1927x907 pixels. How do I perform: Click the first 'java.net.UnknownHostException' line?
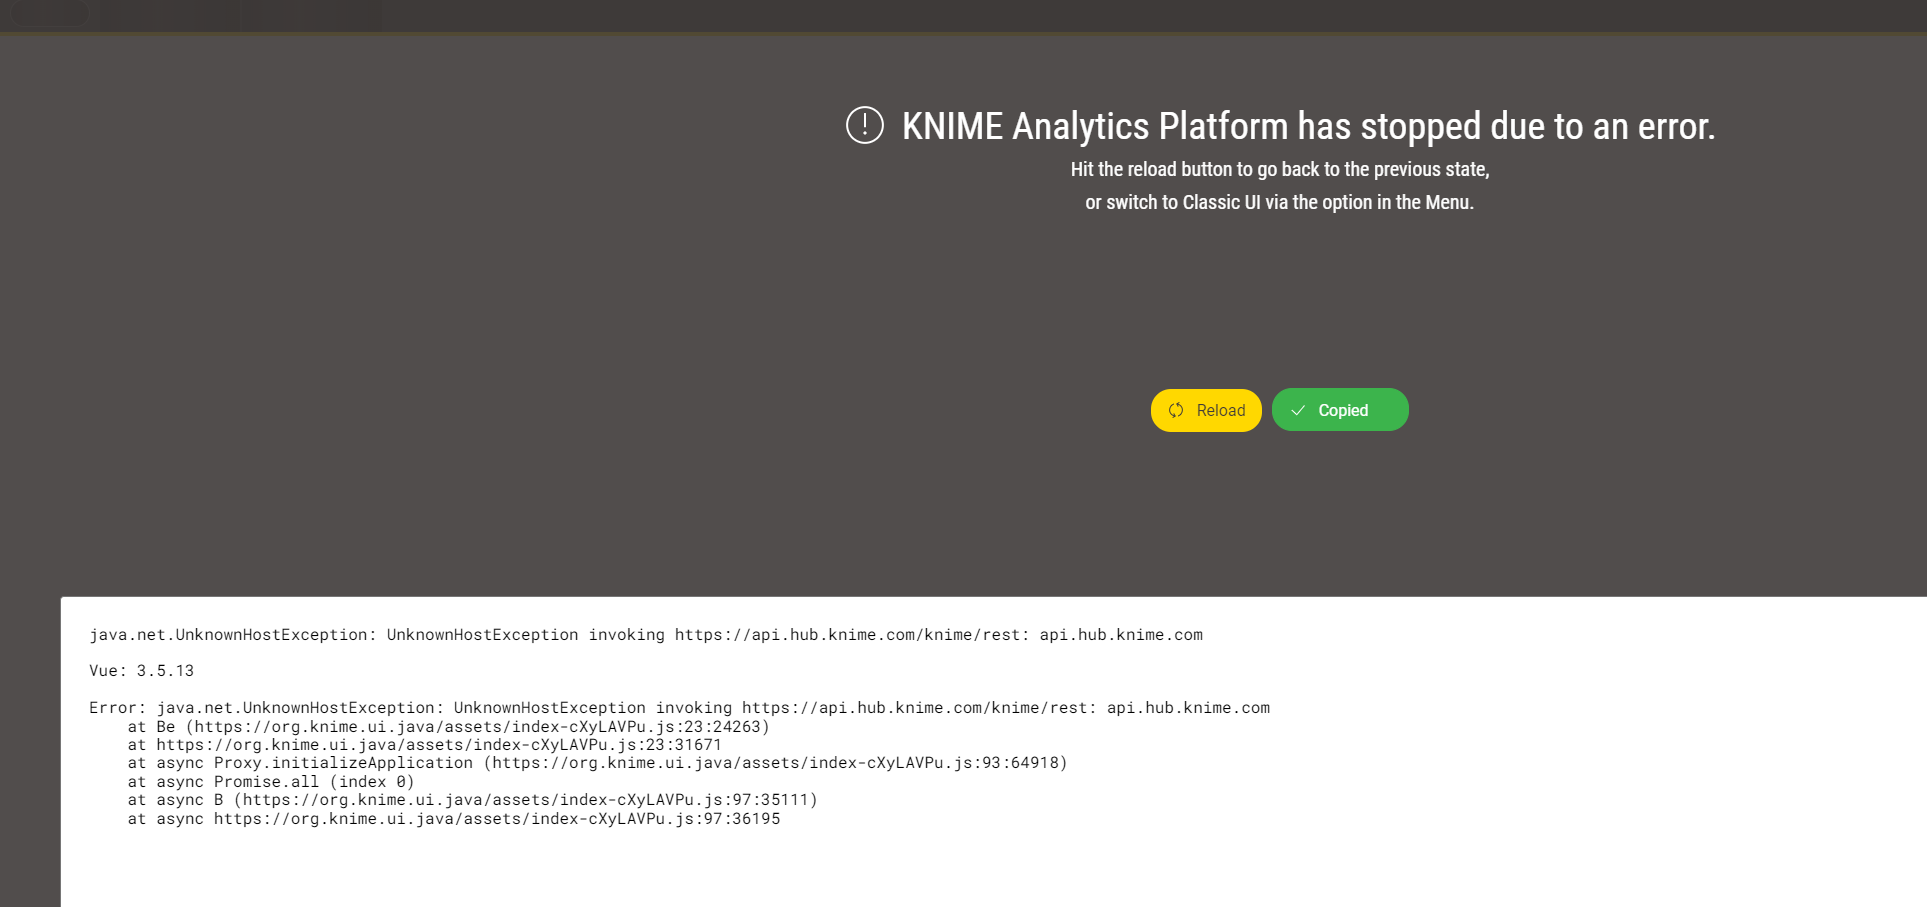646,635
